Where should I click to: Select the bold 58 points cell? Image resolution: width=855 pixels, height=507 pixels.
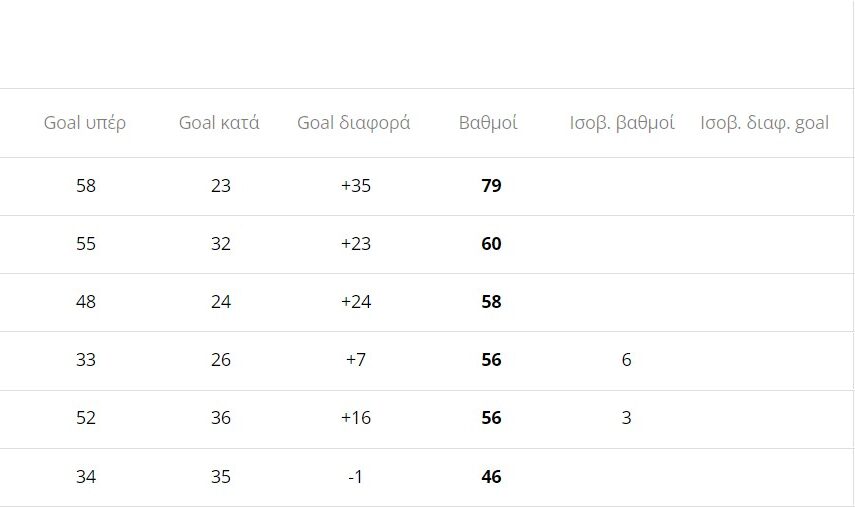point(491,302)
